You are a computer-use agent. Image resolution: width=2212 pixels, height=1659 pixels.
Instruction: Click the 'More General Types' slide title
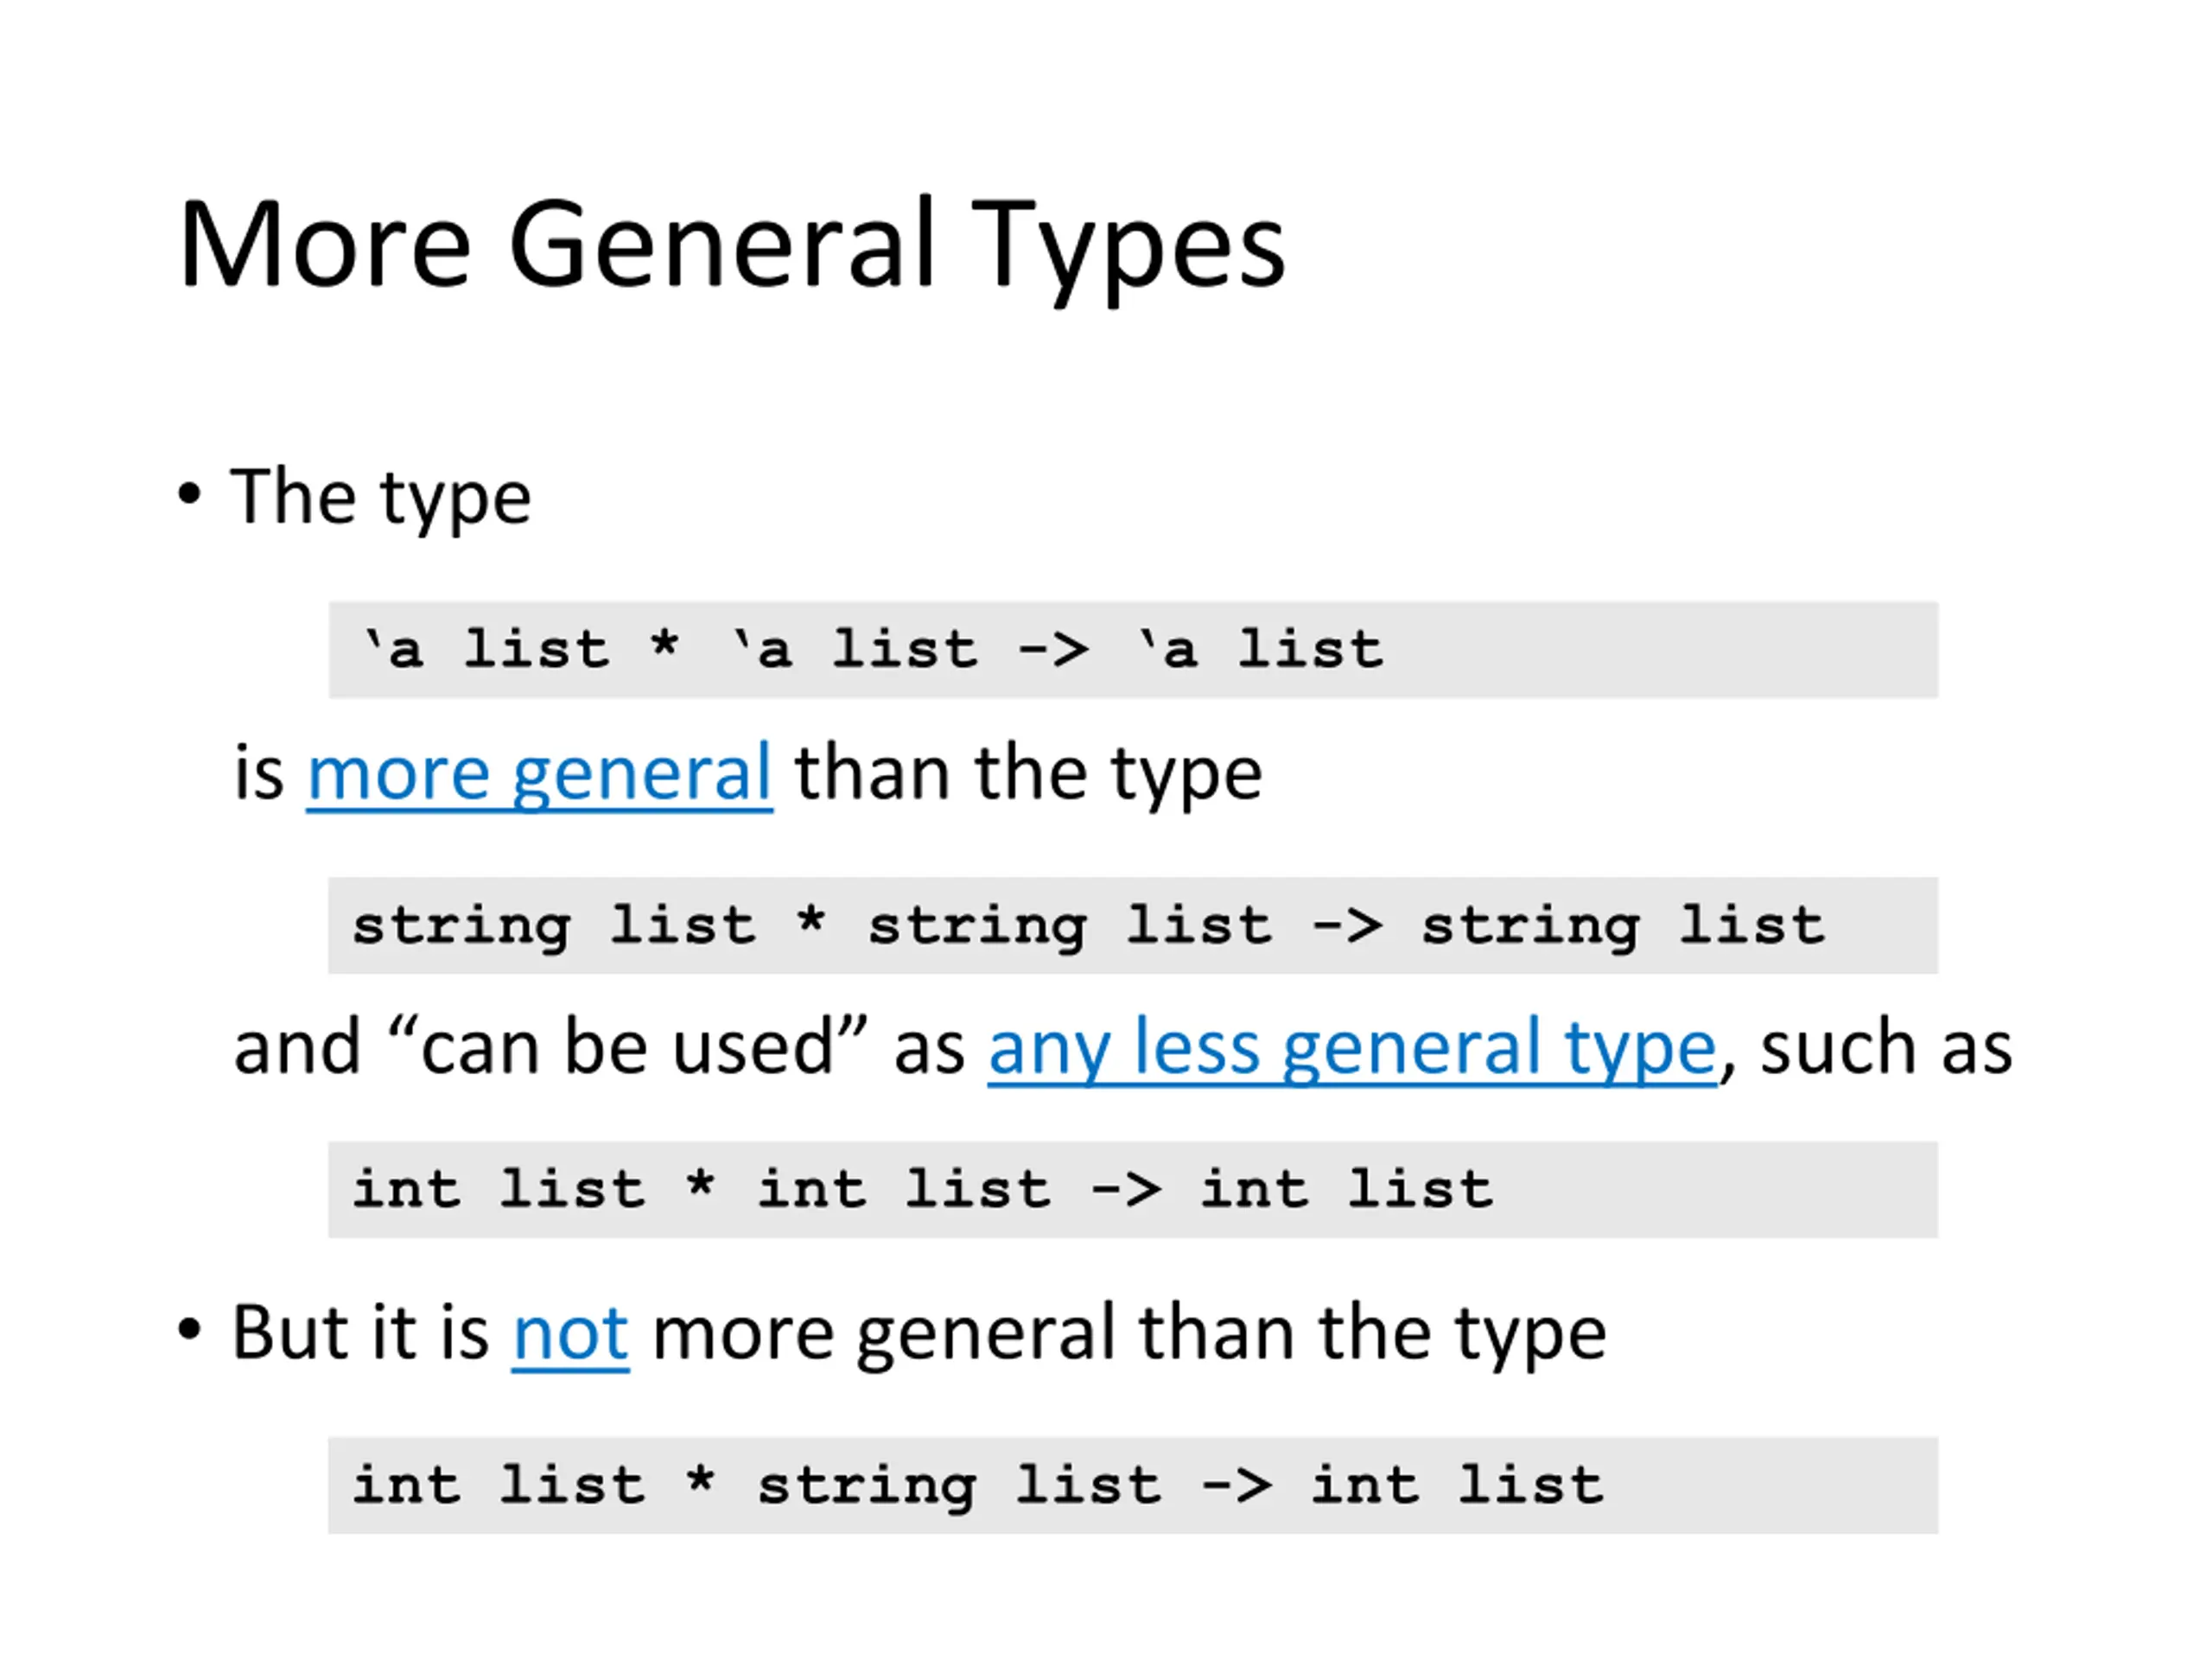732,248
